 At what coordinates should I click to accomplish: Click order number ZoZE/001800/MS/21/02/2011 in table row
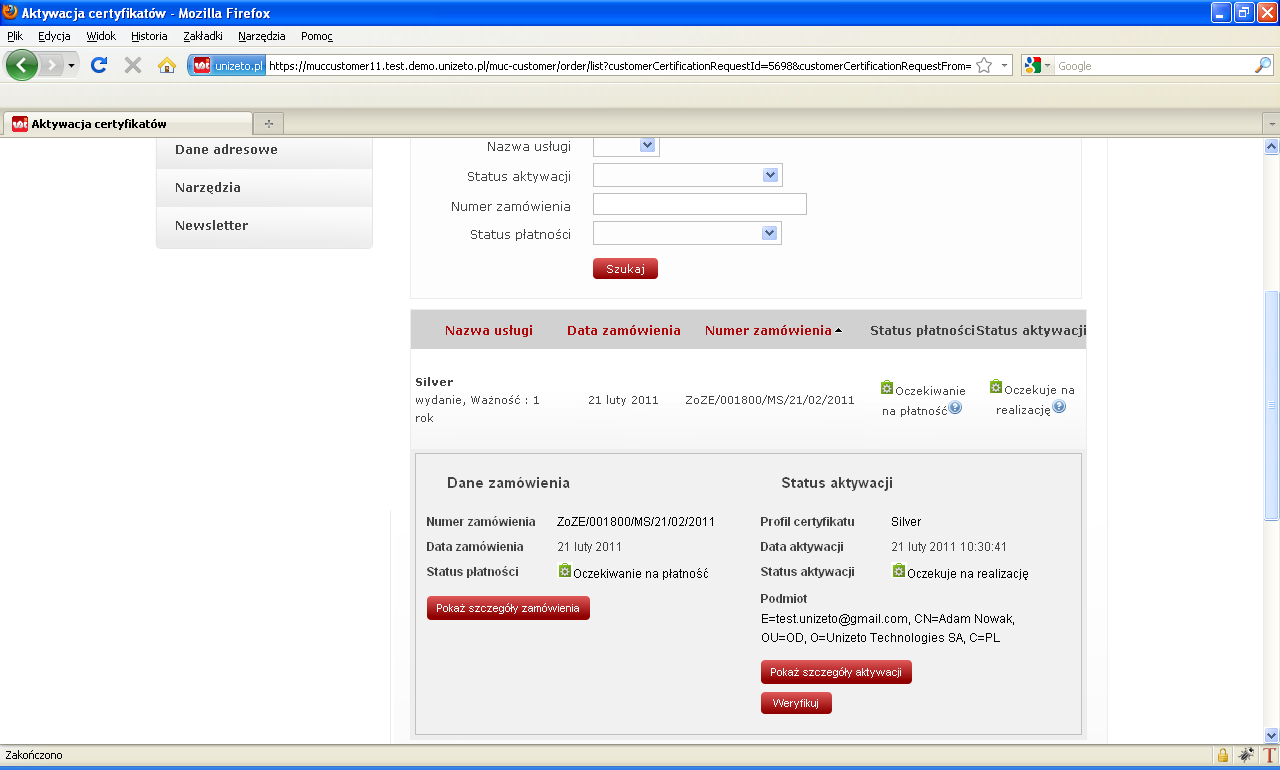(x=770, y=400)
